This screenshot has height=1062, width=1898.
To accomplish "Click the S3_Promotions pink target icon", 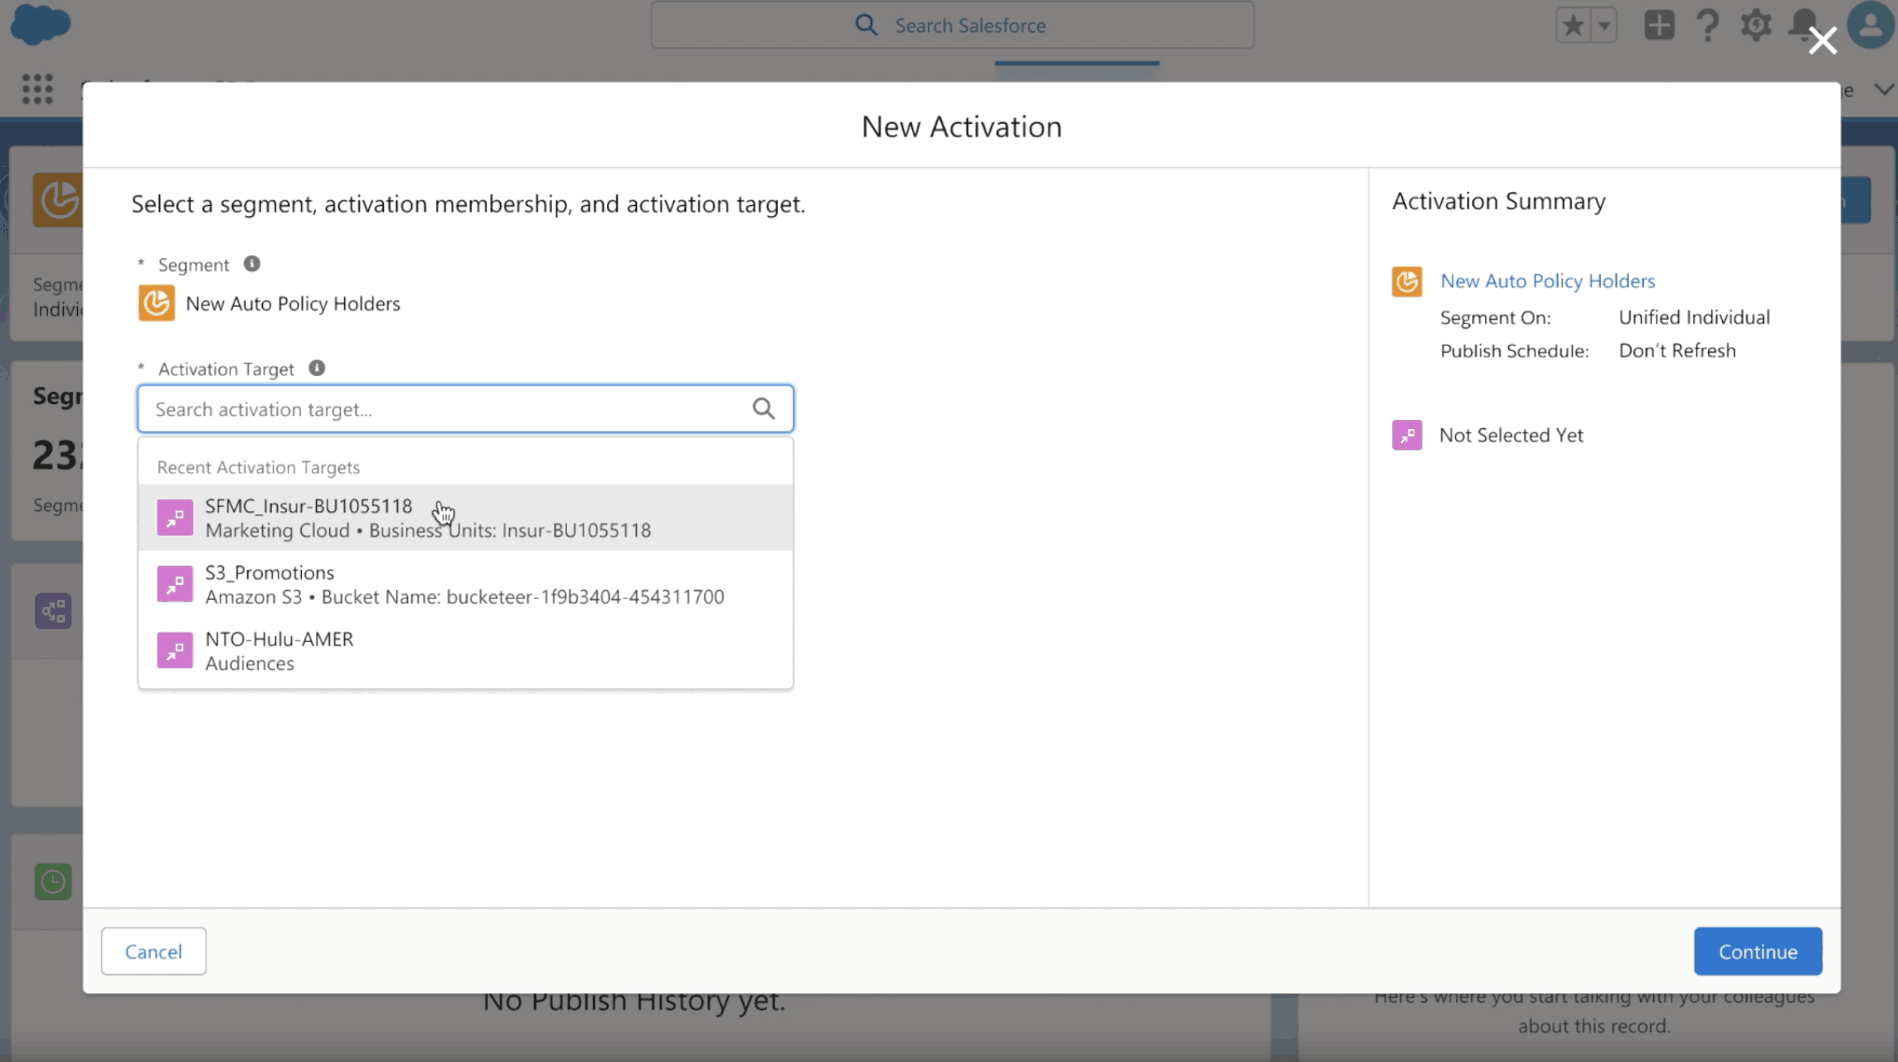I will pyautogui.click(x=175, y=584).
